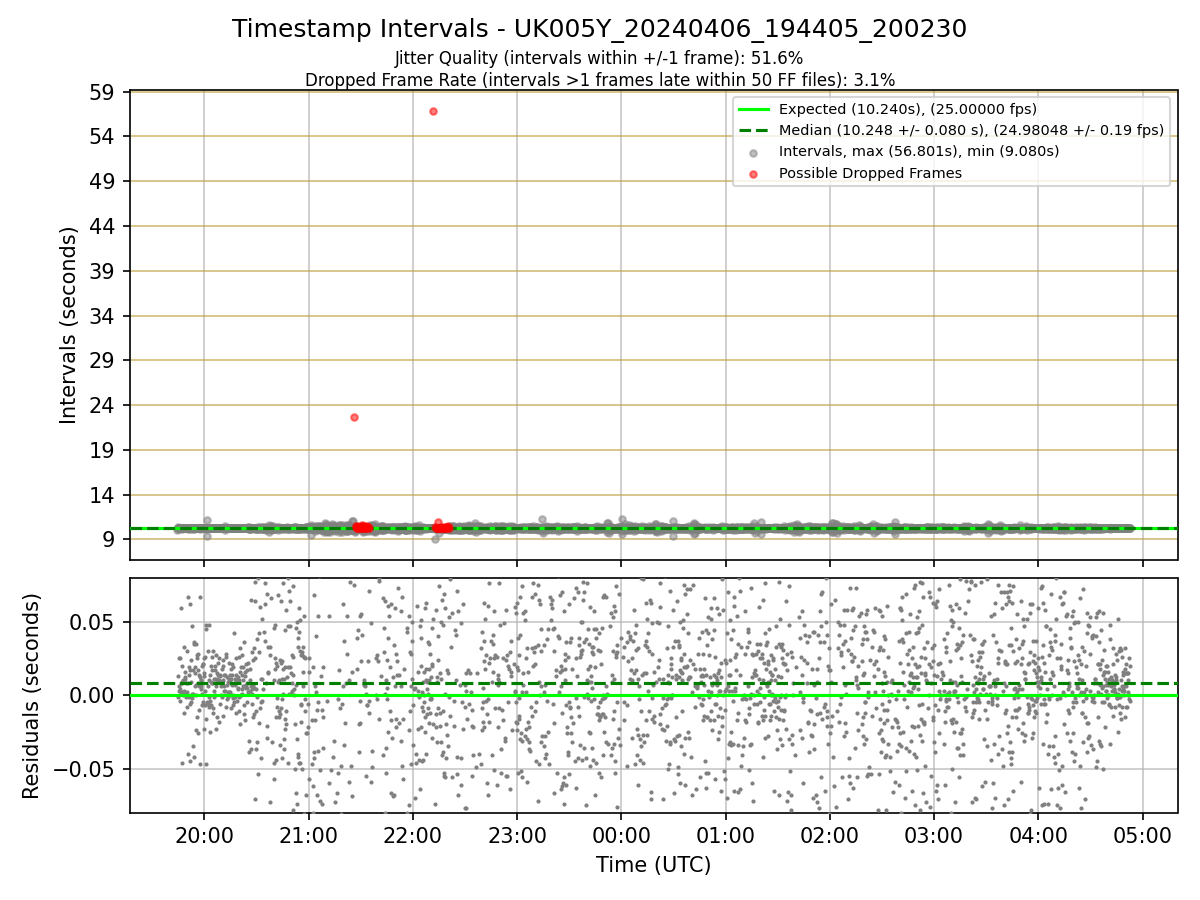Viewport: 1200px width, 900px height.
Task: Click the red dropped-frames cluster near 22:15
Action: coord(441,526)
